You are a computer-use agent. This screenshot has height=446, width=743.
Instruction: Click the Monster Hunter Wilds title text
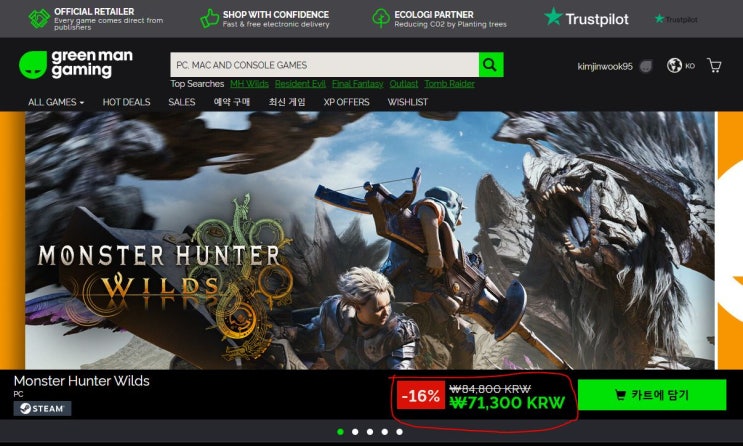point(82,381)
